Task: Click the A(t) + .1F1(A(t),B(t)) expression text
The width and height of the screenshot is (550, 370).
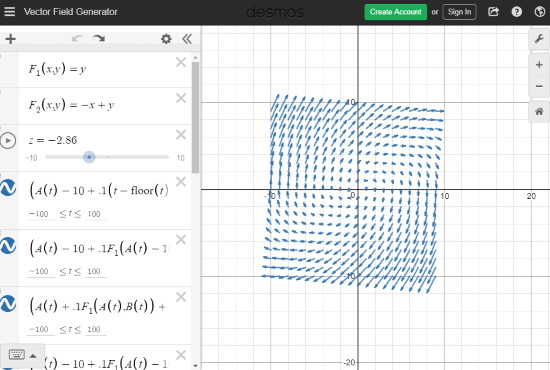Action: click(98, 307)
